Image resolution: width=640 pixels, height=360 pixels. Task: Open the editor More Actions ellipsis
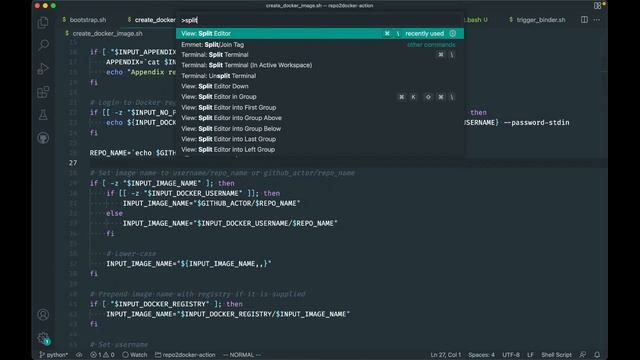coord(597,20)
